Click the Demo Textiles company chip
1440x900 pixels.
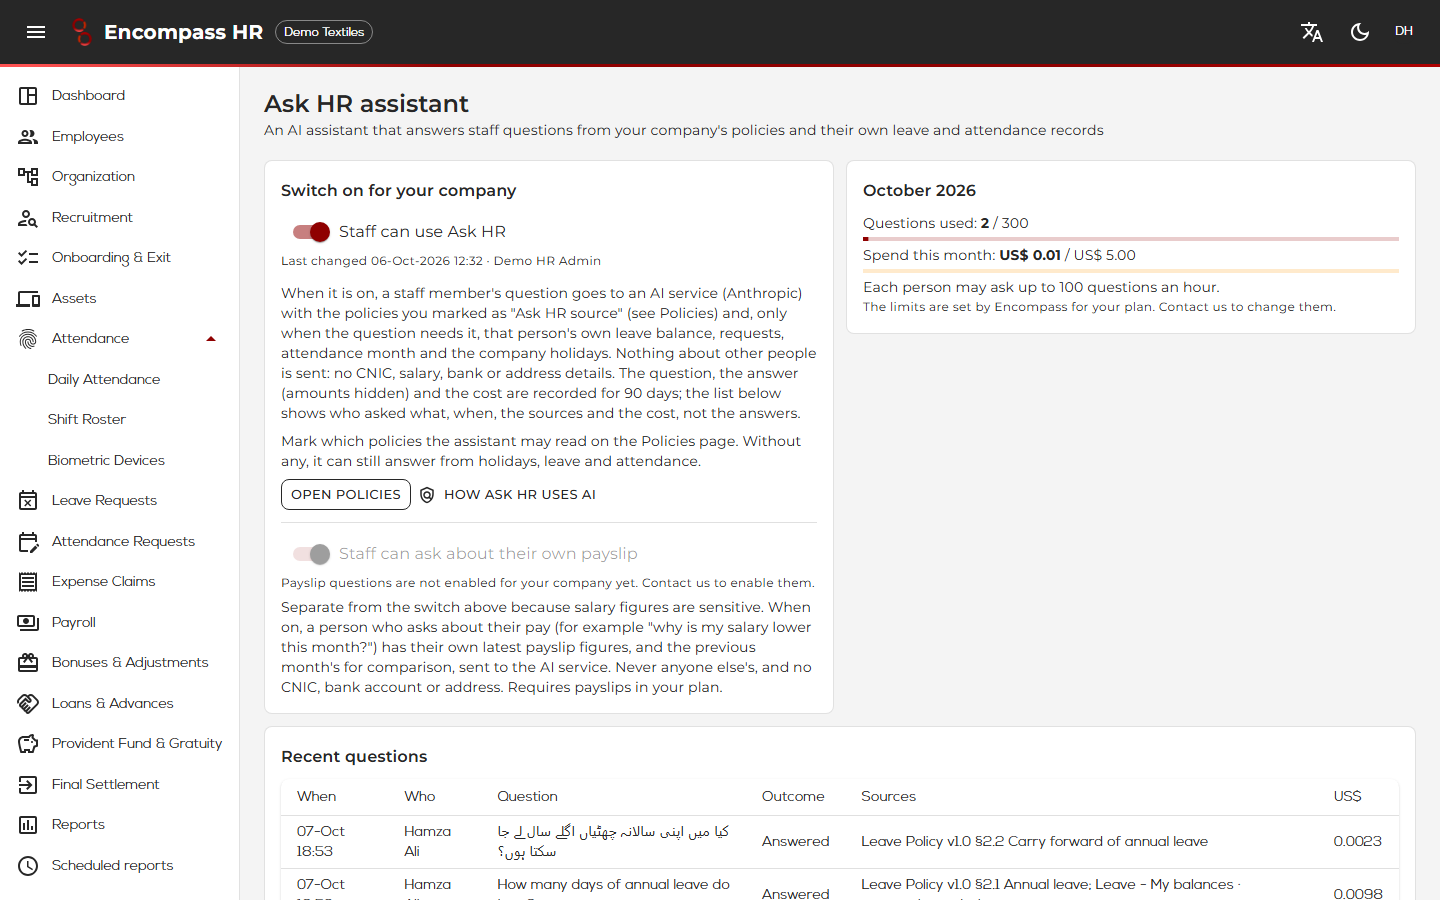(x=324, y=32)
